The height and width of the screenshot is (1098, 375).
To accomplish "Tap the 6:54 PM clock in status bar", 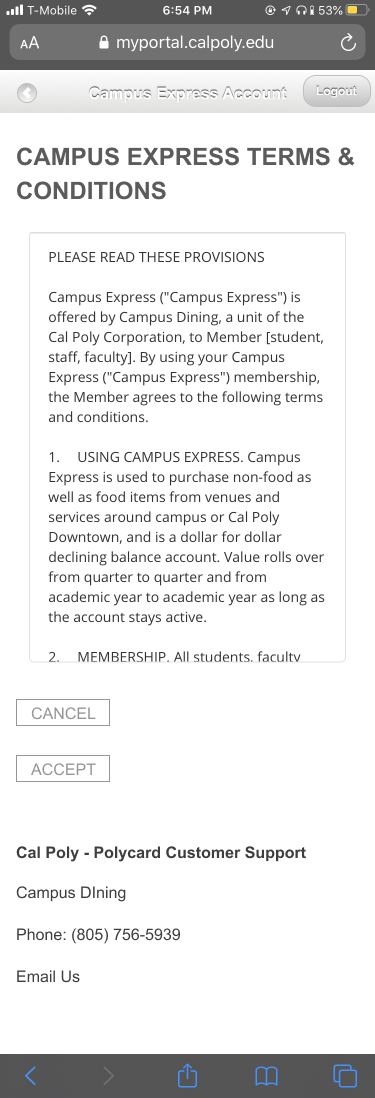I will [x=187, y=11].
